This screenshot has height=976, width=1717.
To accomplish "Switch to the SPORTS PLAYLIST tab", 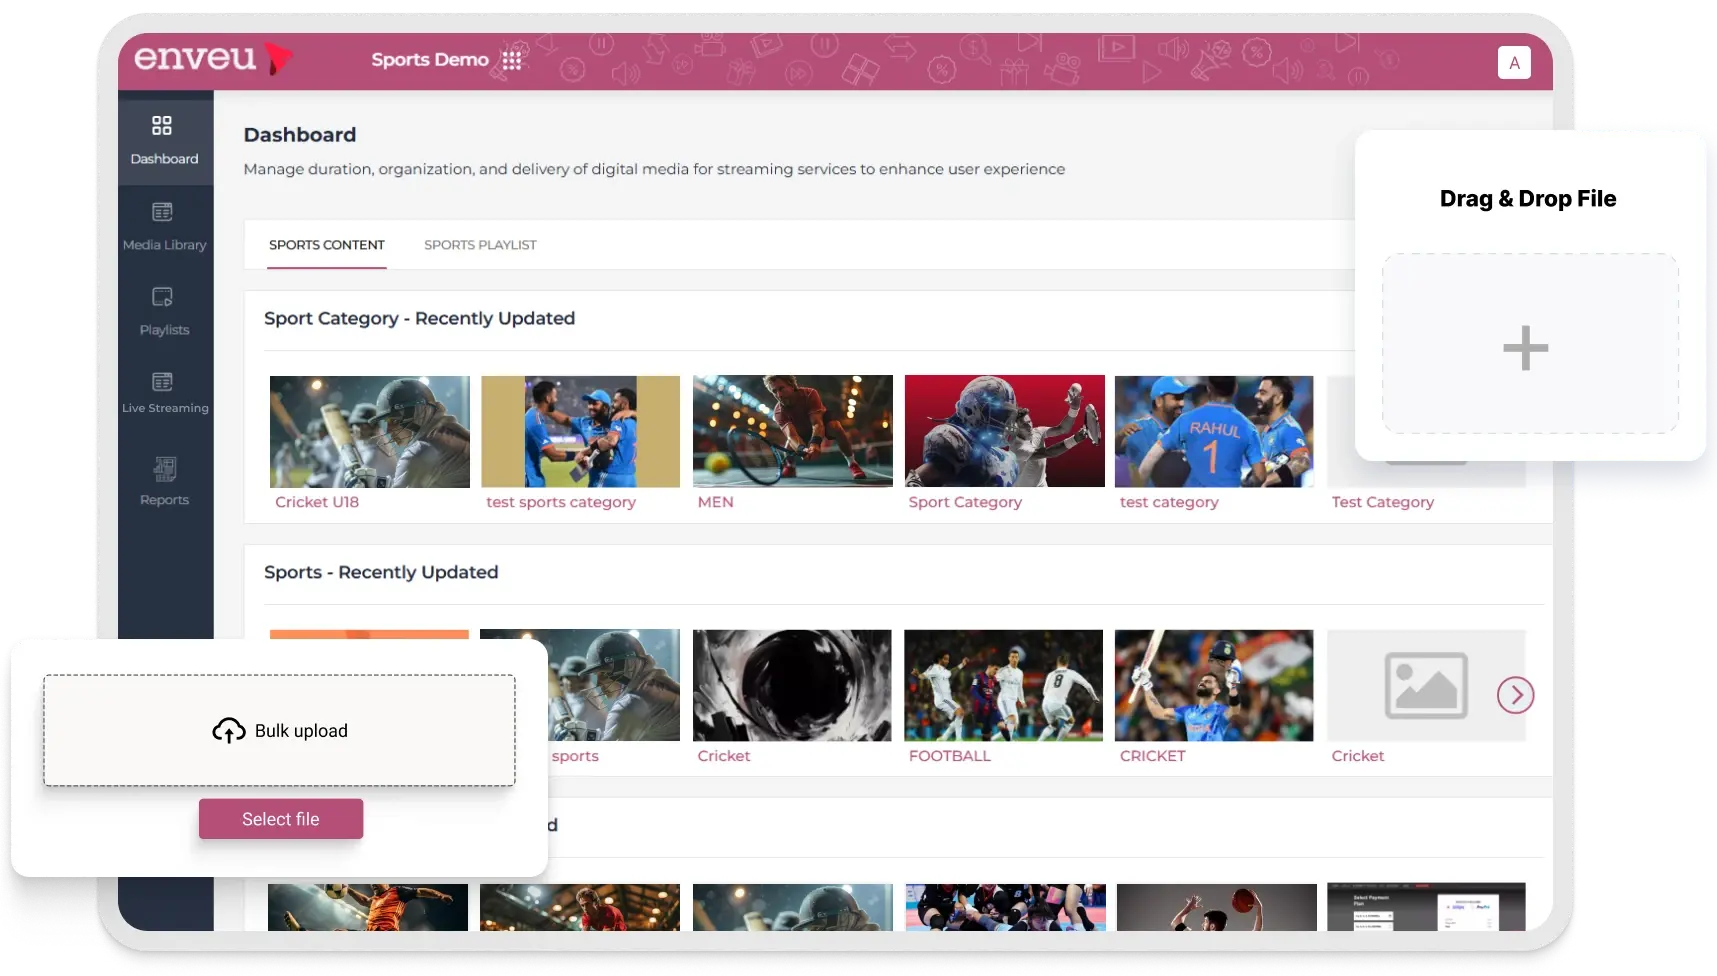I will click(x=480, y=245).
